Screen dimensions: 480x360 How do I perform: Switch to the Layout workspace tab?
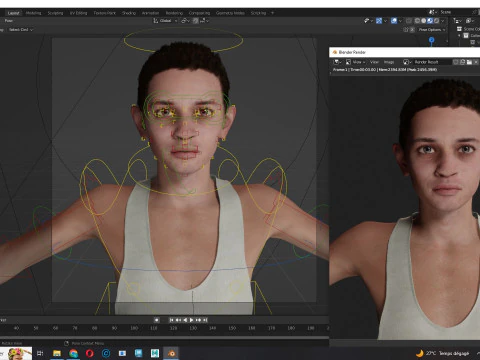pos(13,13)
